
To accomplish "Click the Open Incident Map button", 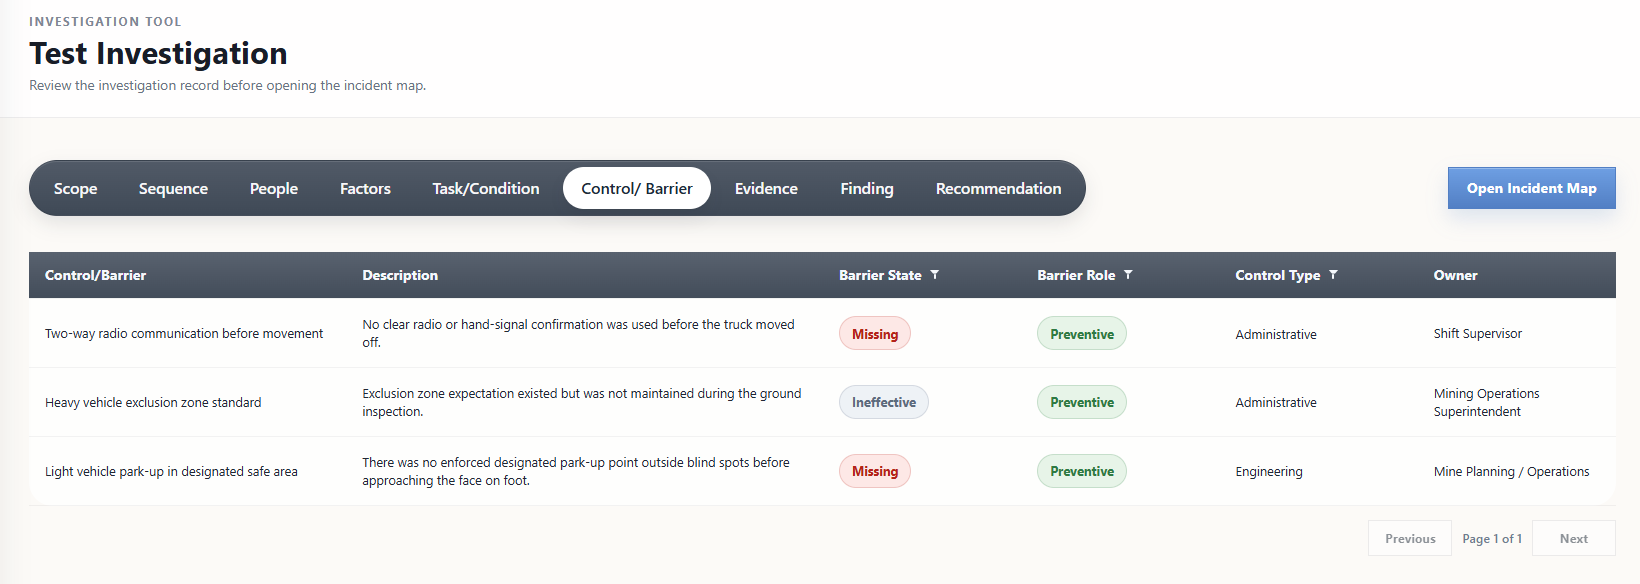I will (x=1531, y=188).
